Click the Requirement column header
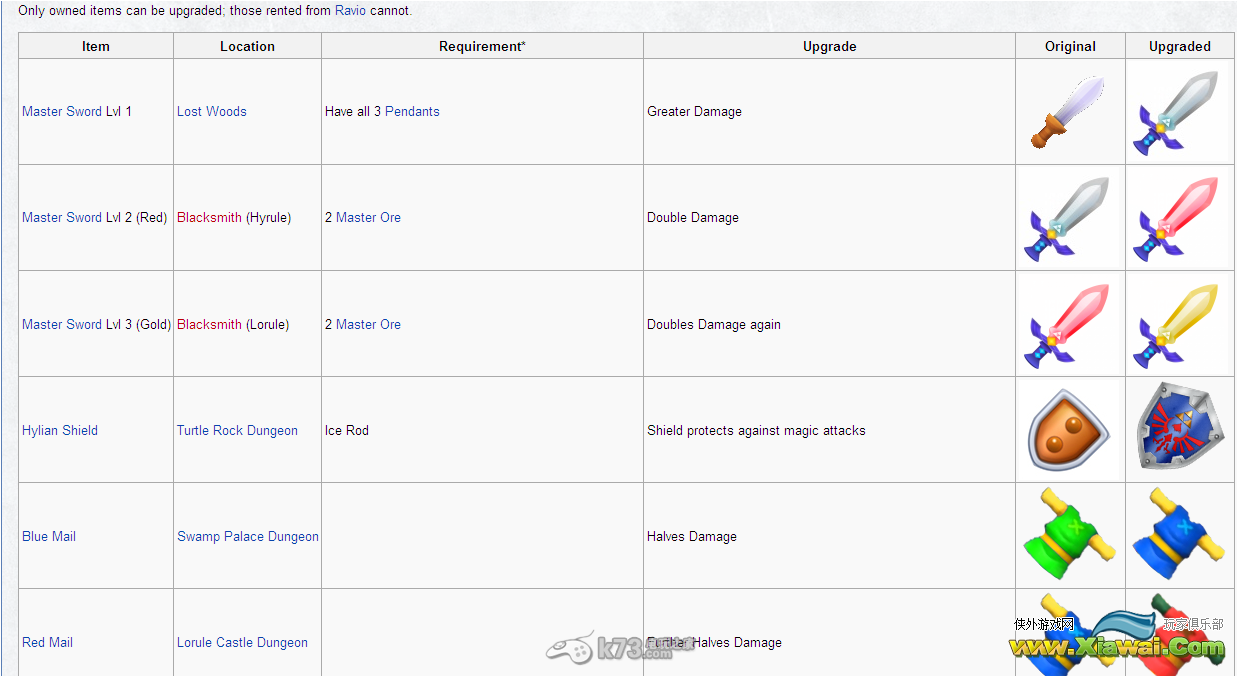The image size is (1237, 676). 482,46
